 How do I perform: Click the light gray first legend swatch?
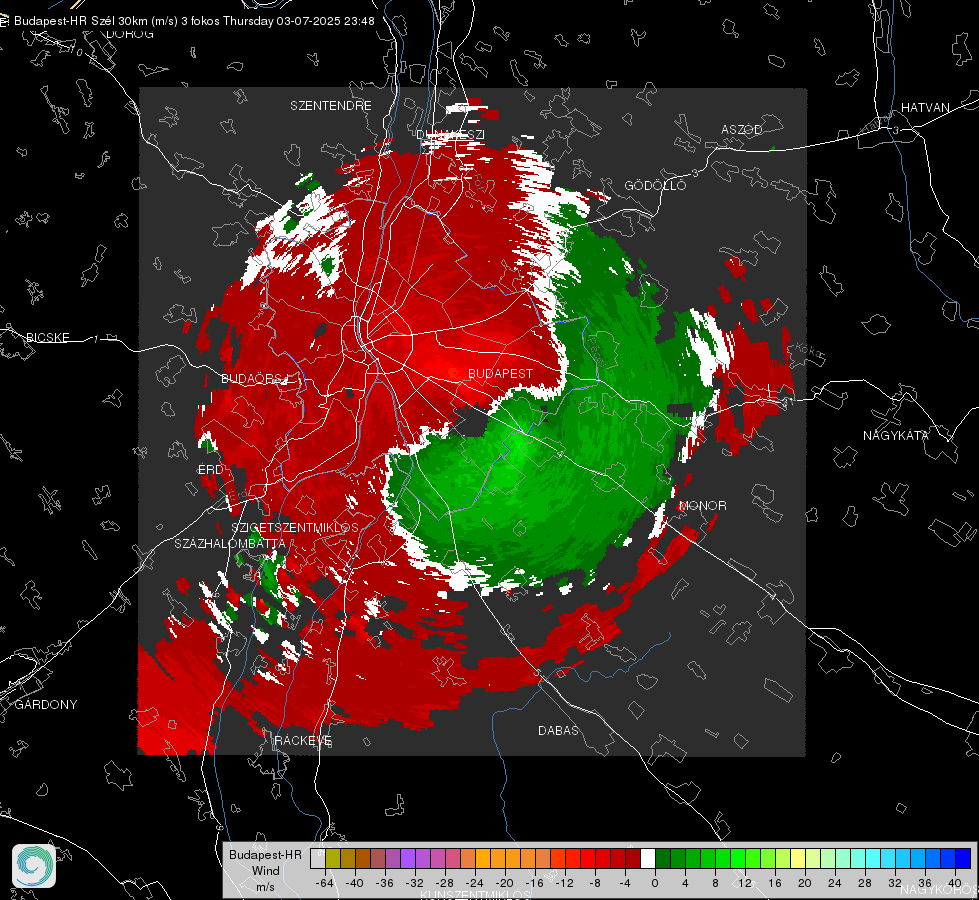[x=318, y=858]
